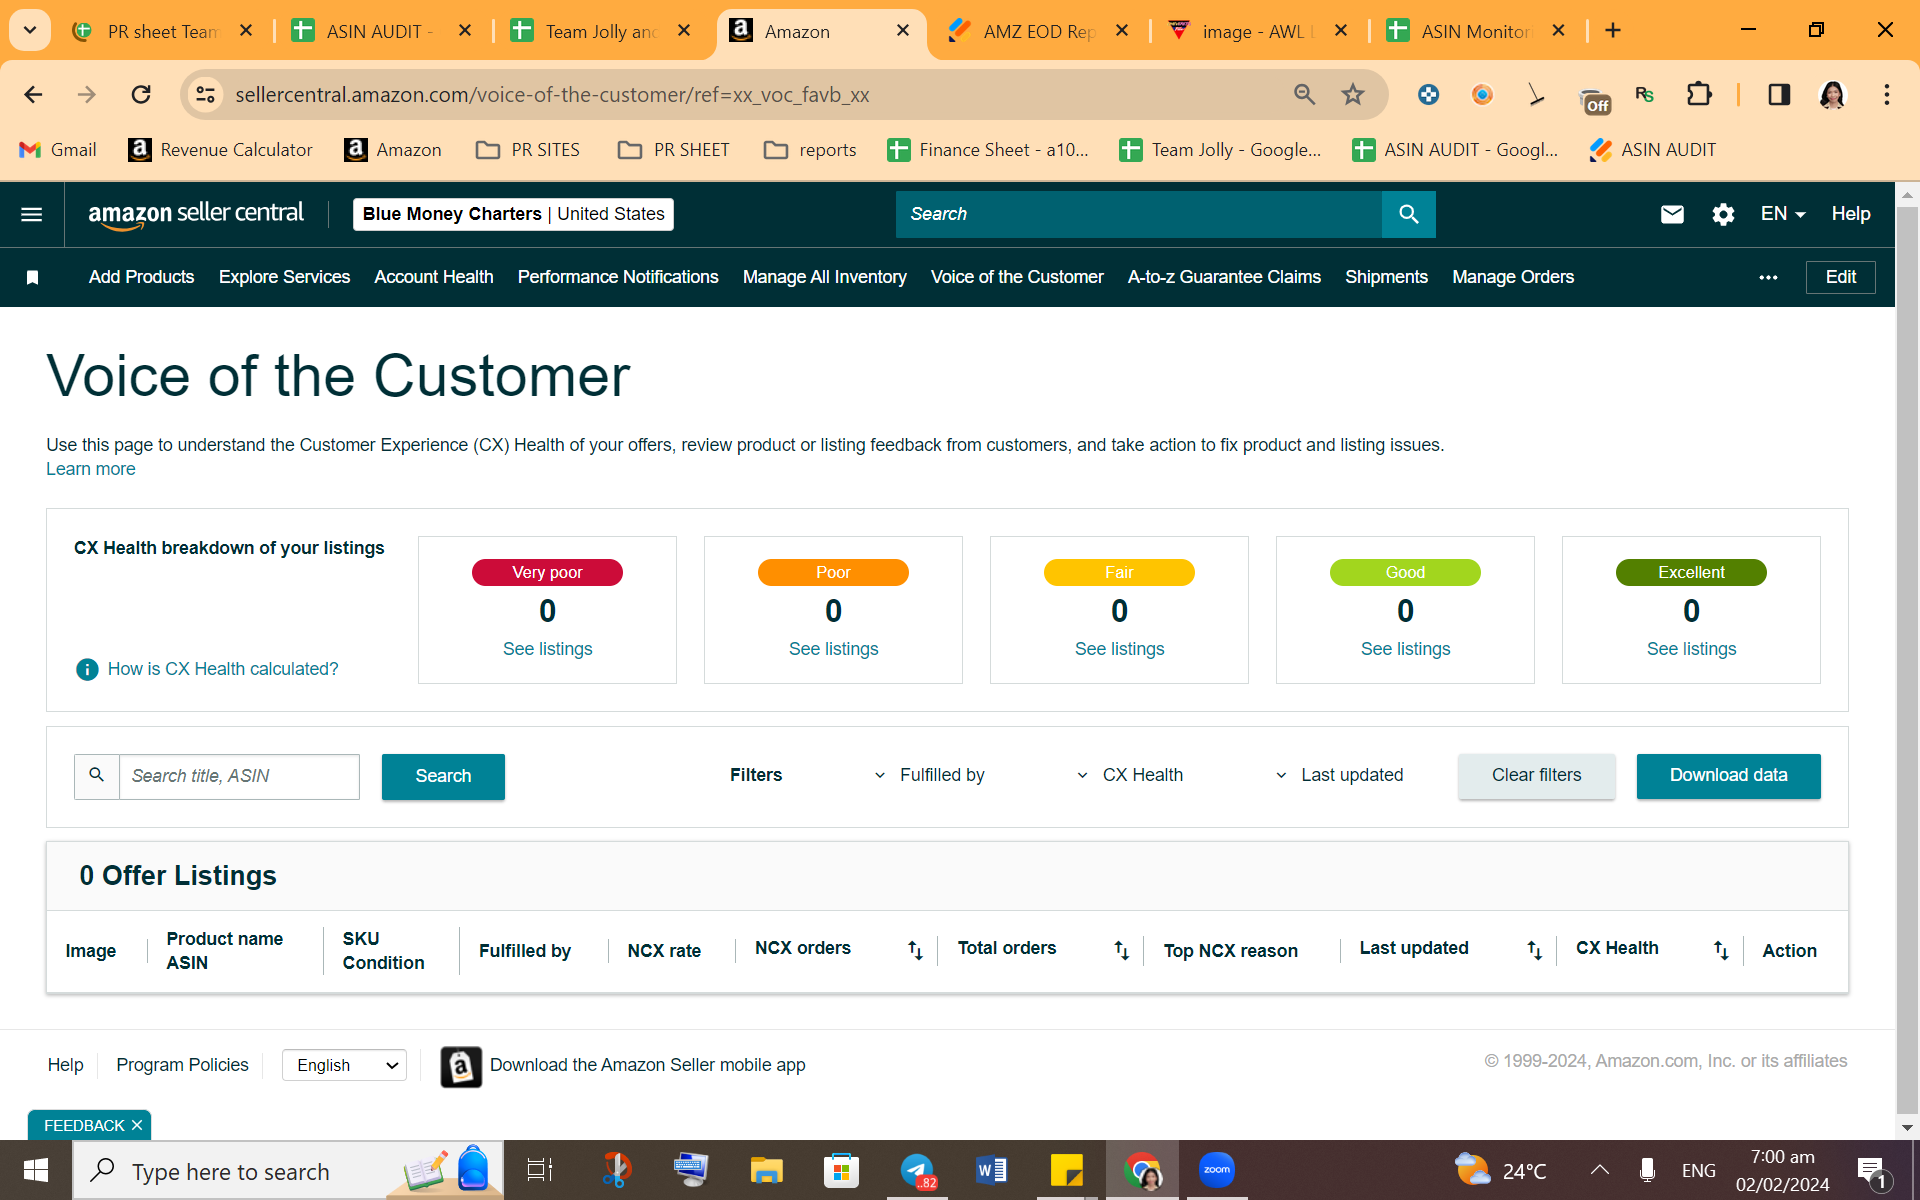This screenshot has height=1200, width=1920.
Task: Open the Chrome tab search dropdown
Action: [30, 31]
